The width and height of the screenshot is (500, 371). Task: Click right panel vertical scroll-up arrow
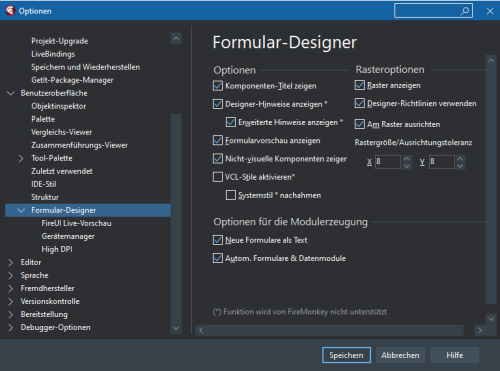point(491,60)
